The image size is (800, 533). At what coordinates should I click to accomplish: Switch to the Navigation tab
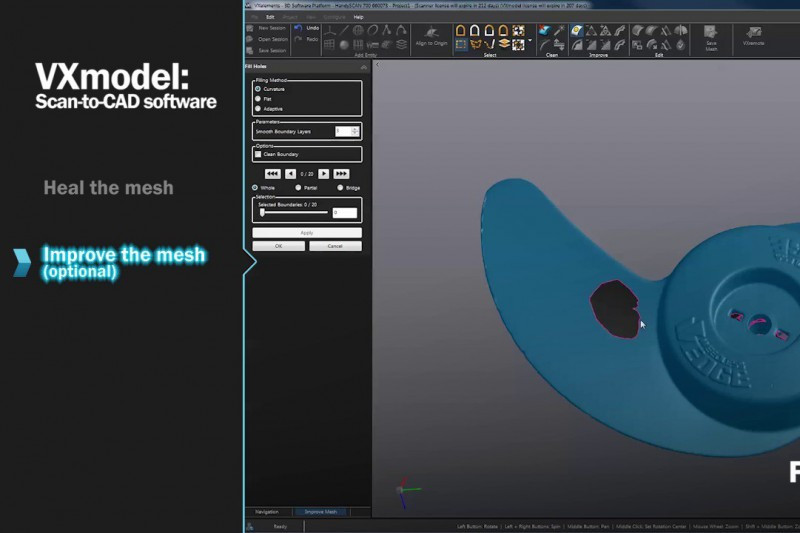pos(267,512)
